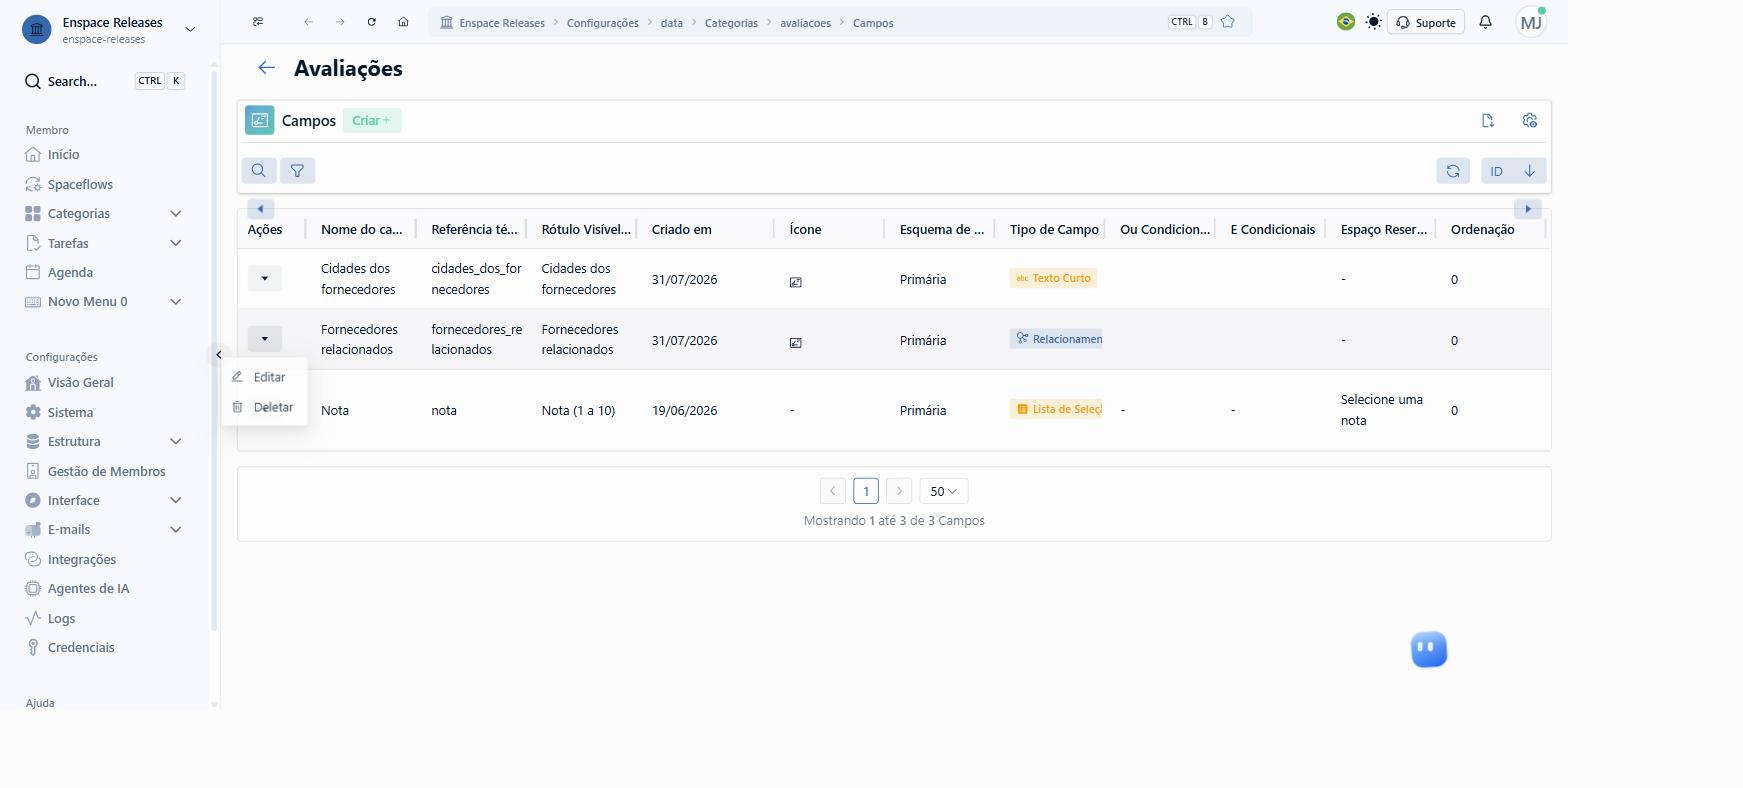Open the notifications bell
This screenshot has width=1743, height=788.
click(1486, 22)
